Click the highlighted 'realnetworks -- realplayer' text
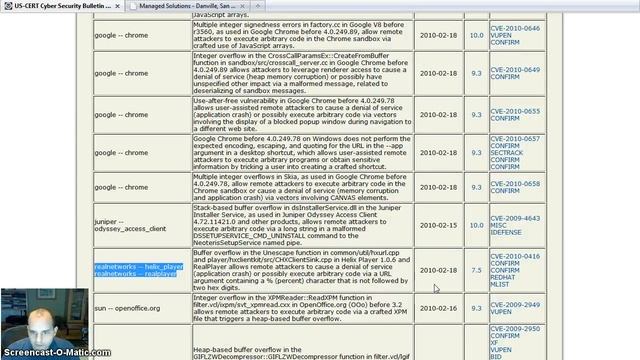This screenshot has width=640, height=360. click(136, 274)
